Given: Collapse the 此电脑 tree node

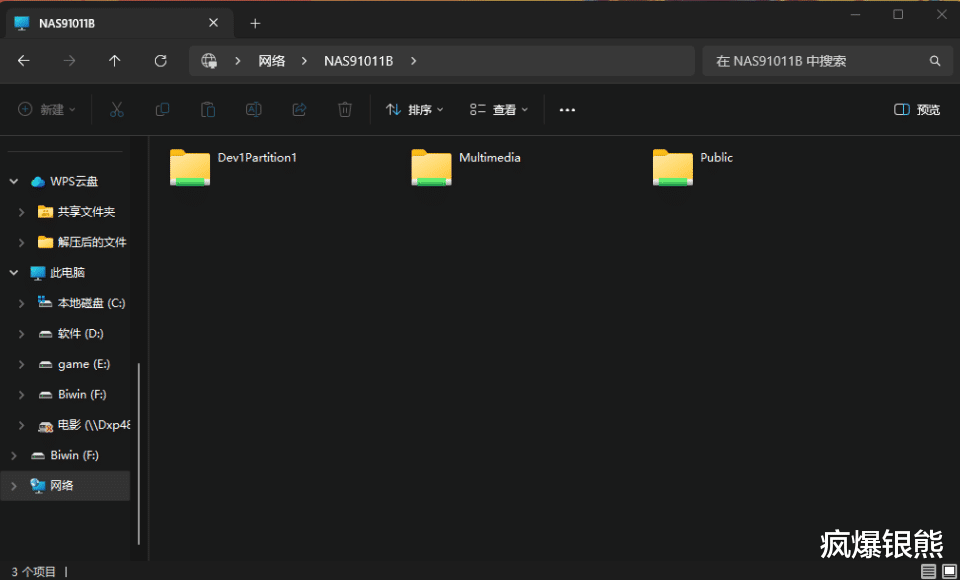Looking at the screenshot, I should 13,273.
